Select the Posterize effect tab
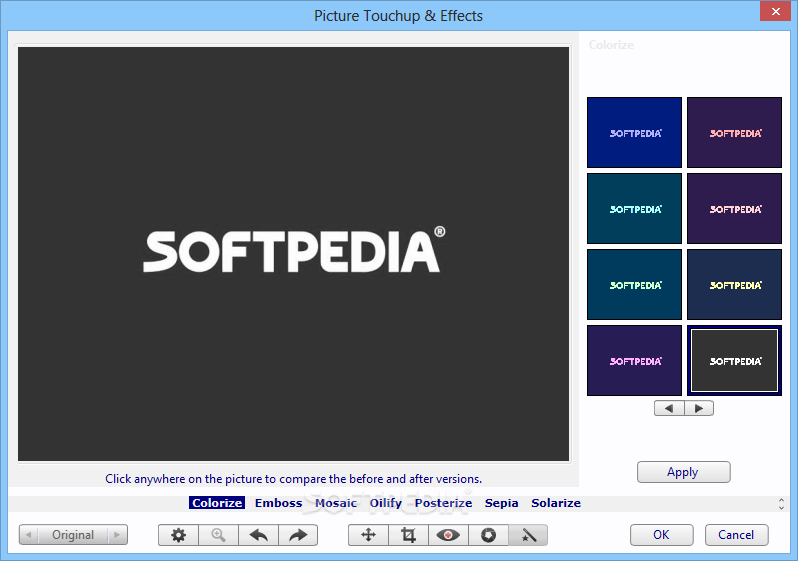Screen dimensions: 798x561 tap(443, 503)
